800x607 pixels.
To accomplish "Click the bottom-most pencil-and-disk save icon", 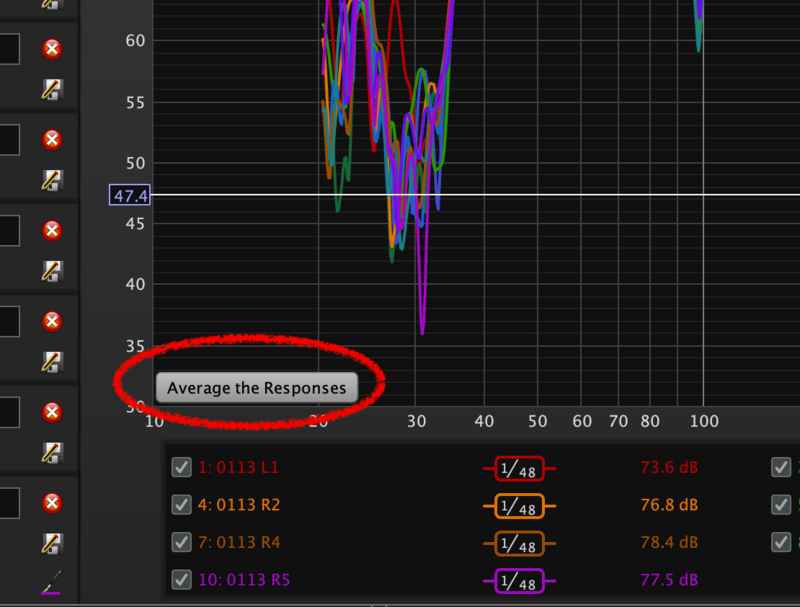I will [52, 543].
